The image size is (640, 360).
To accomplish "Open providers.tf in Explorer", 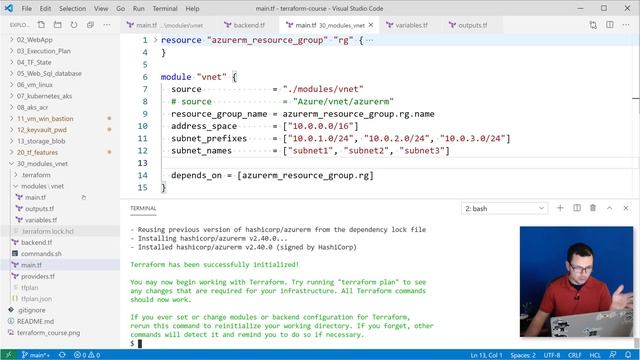I will pos(38,276).
